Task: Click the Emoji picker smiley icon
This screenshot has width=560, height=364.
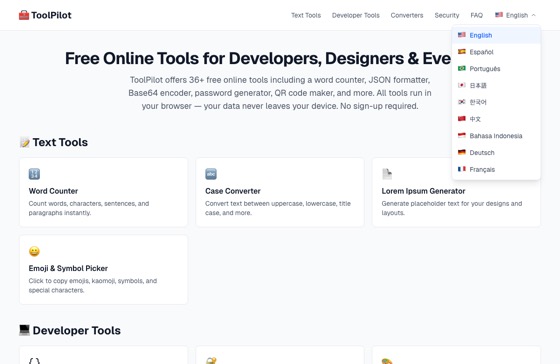Action: (x=34, y=251)
